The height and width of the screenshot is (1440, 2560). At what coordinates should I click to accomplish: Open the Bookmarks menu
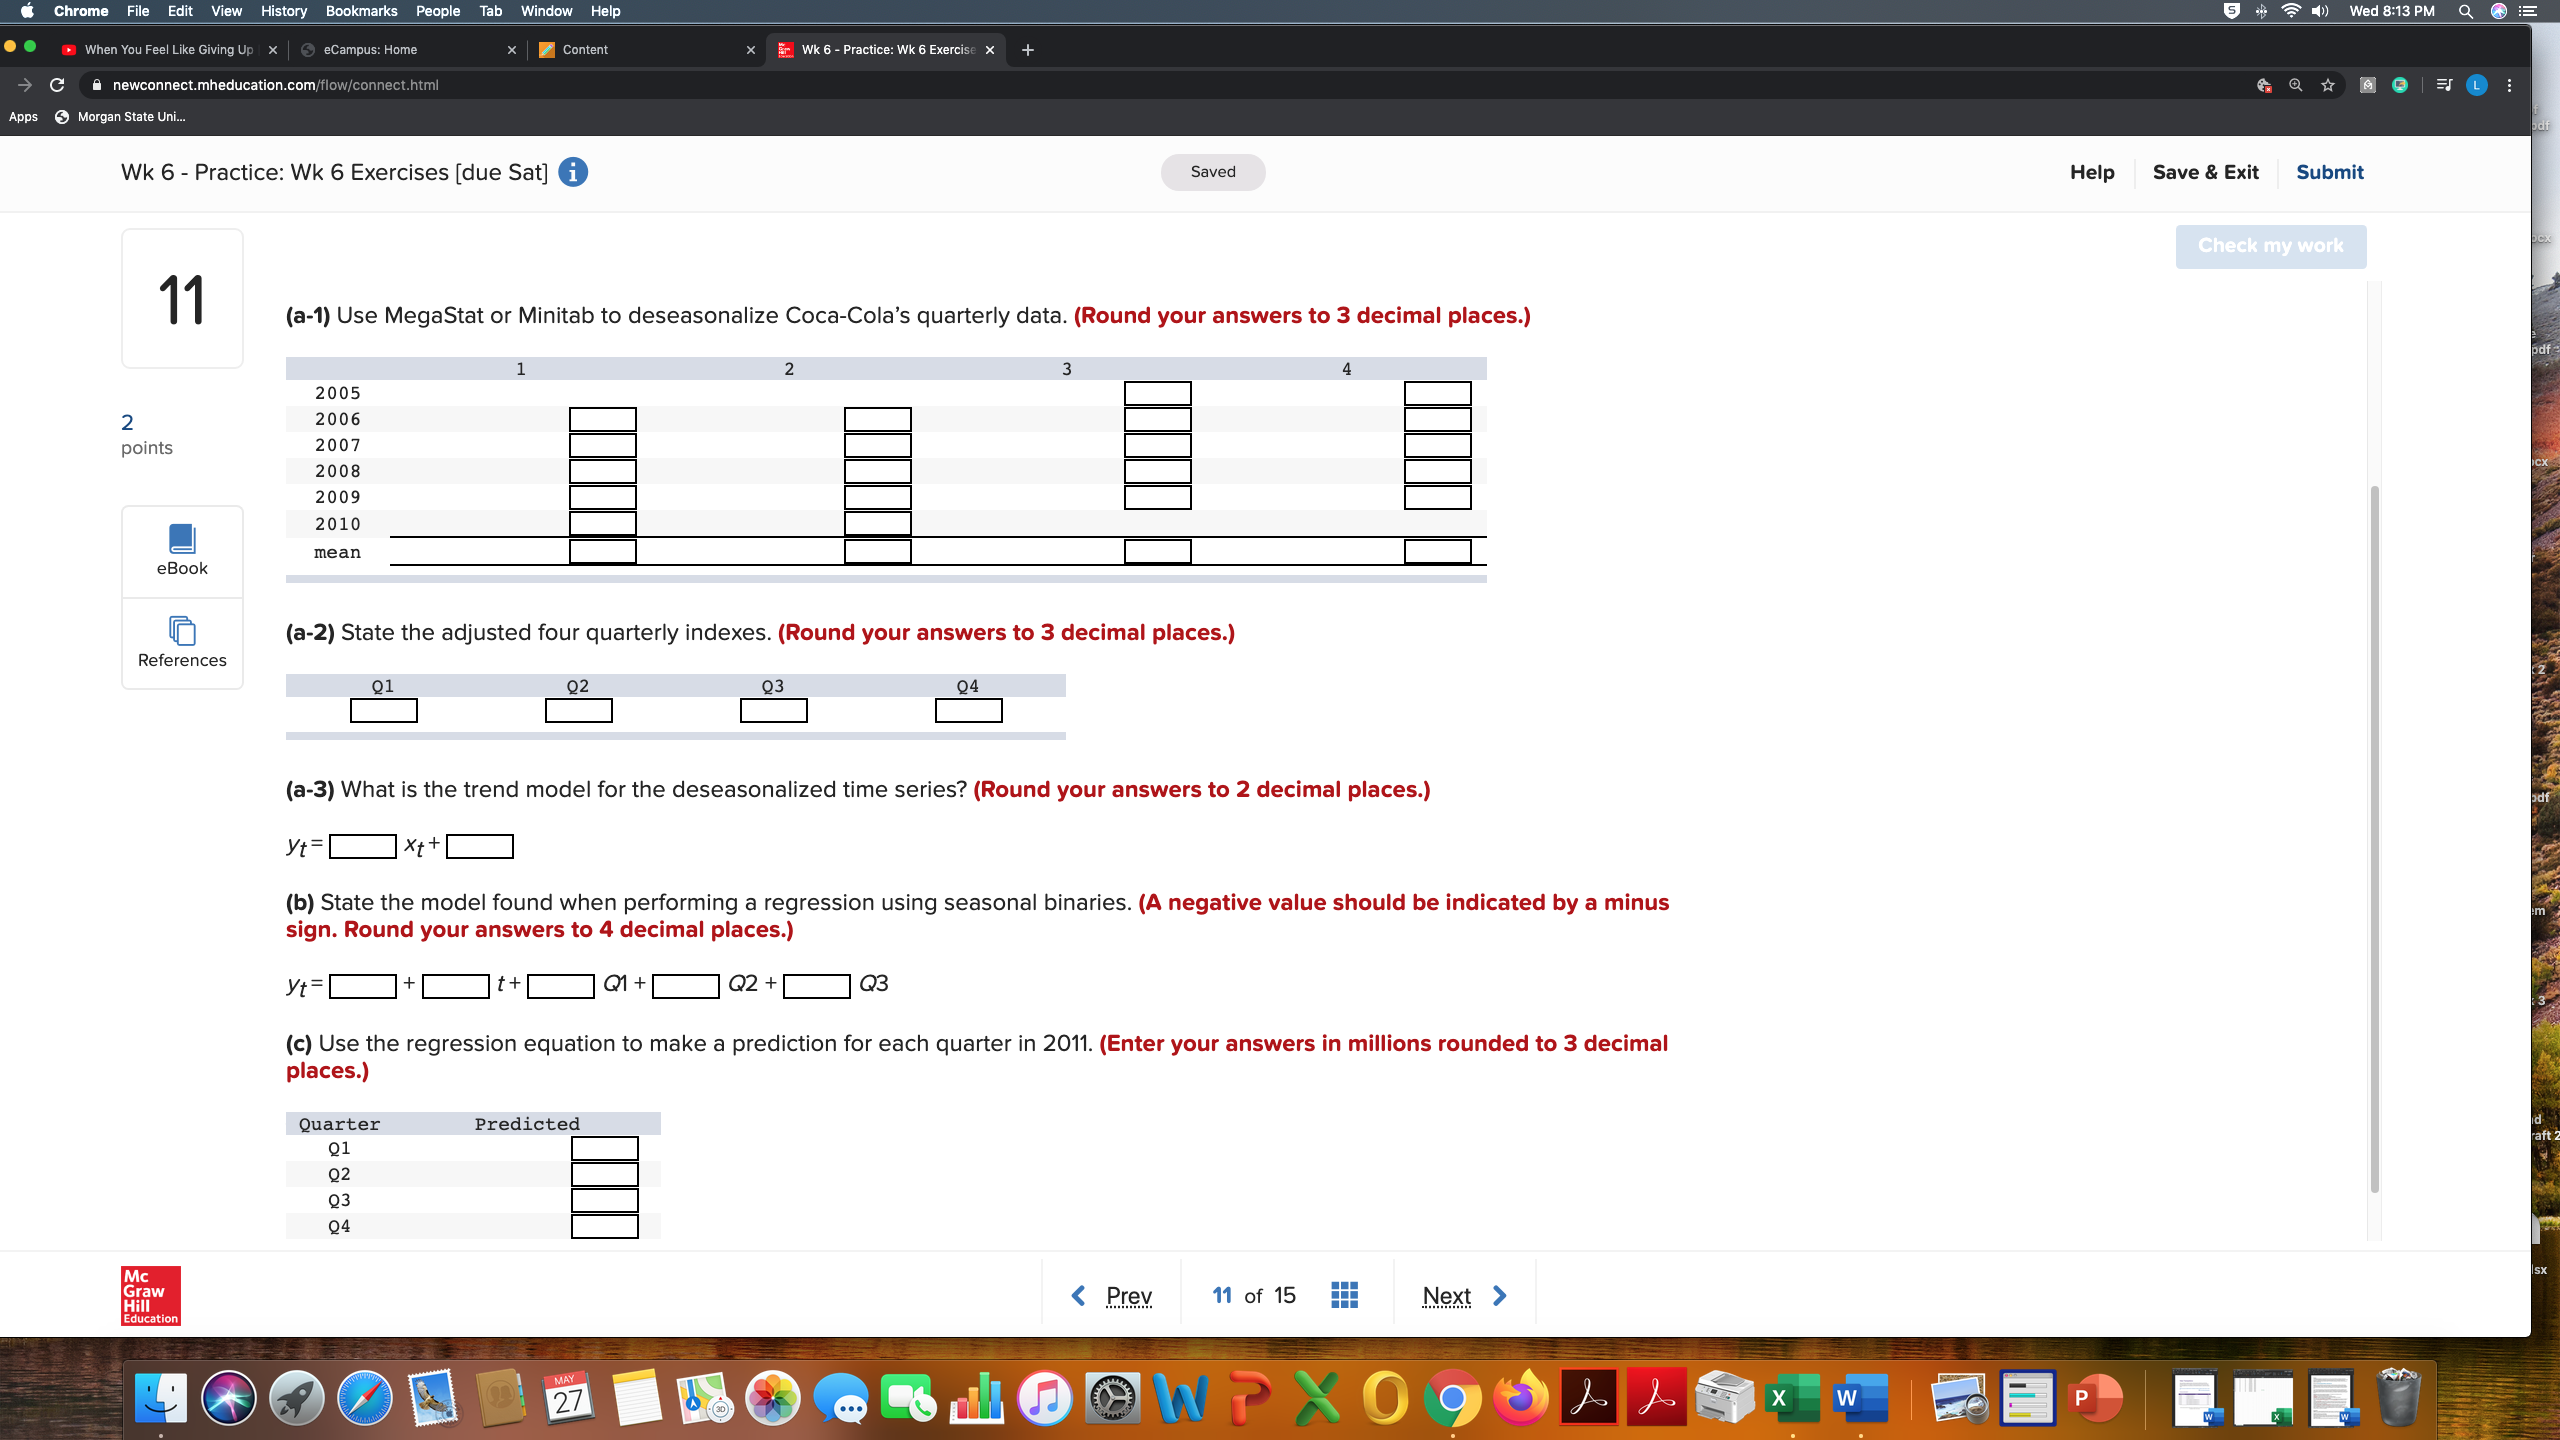pos(362,11)
